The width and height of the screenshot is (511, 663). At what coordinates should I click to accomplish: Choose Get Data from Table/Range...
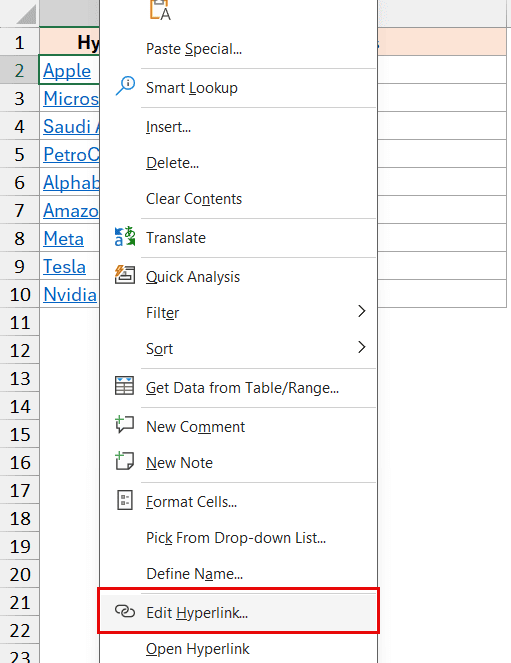coord(243,388)
